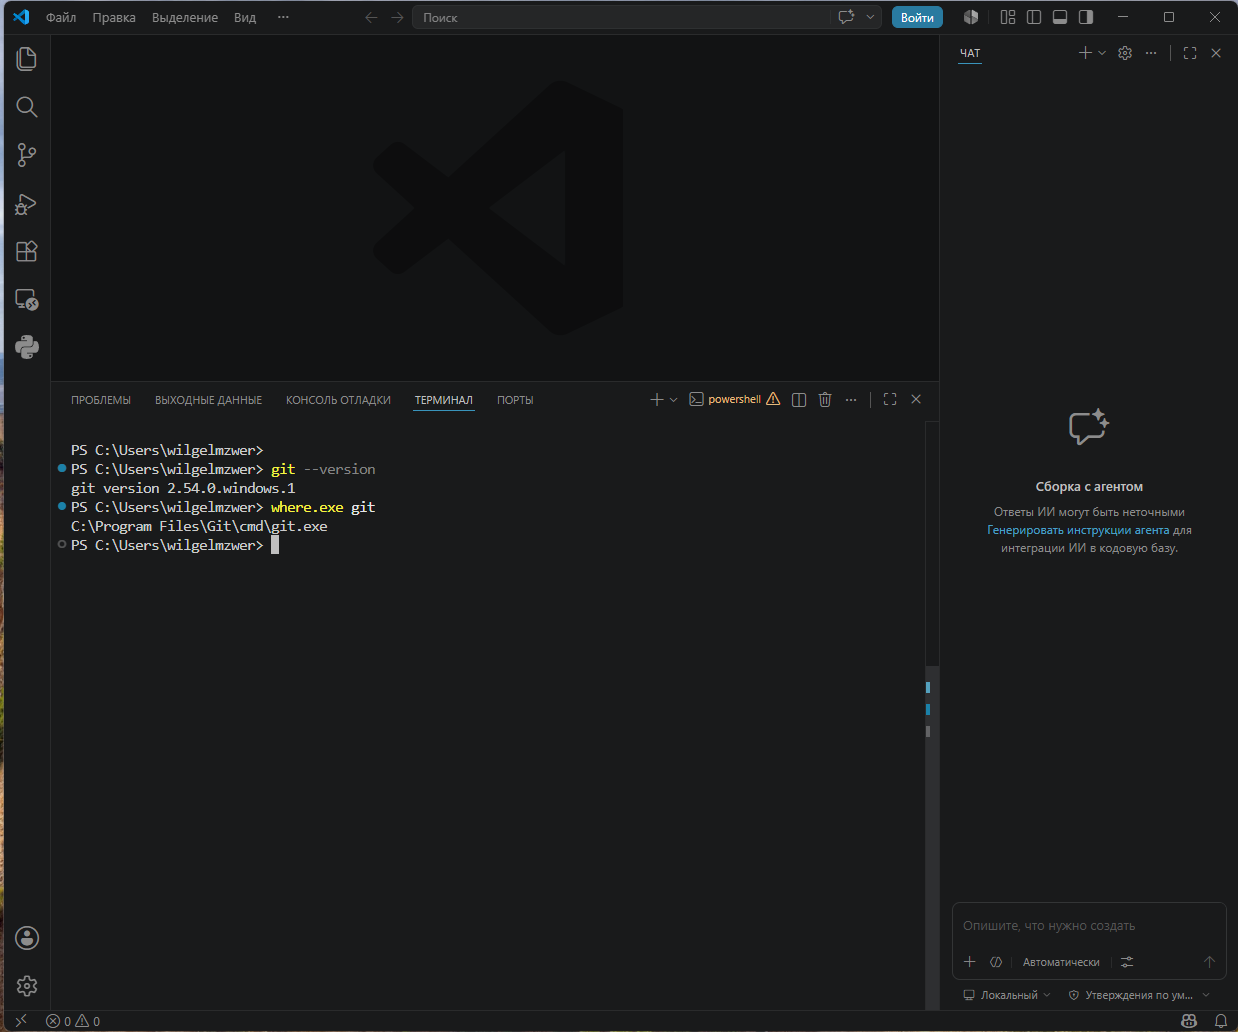Open the Автоматически model picker
The height and width of the screenshot is (1032, 1238).
[1061, 962]
